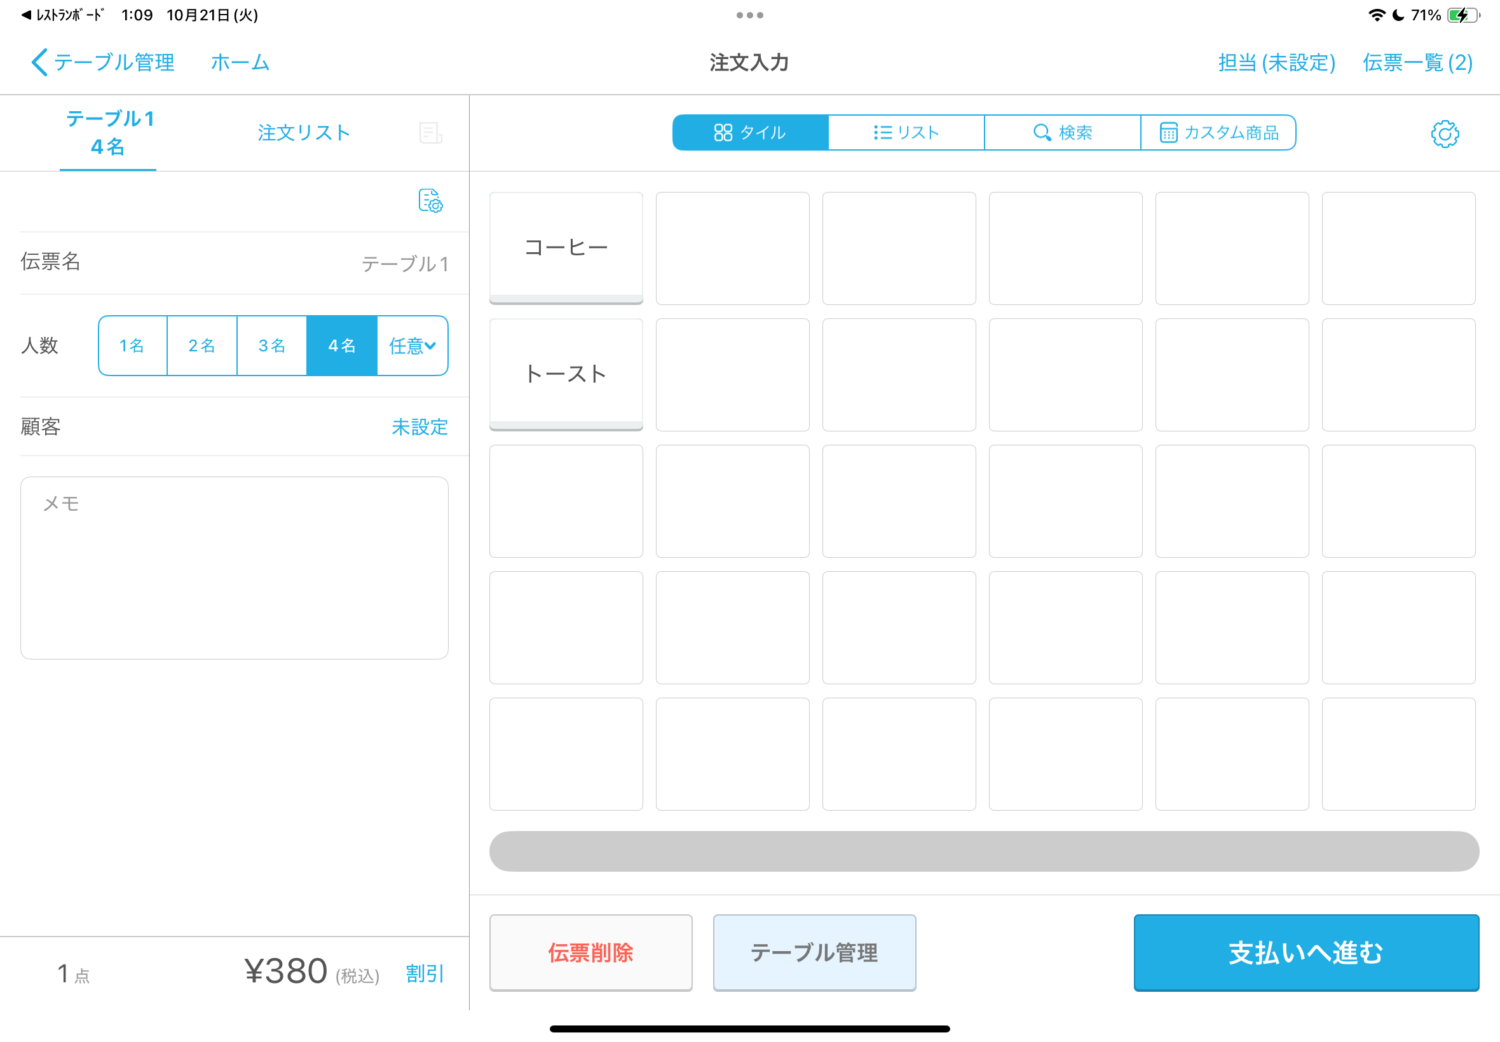
Task: Tap the greyed receipt icon beside 注文リスト
Action: click(x=430, y=133)
